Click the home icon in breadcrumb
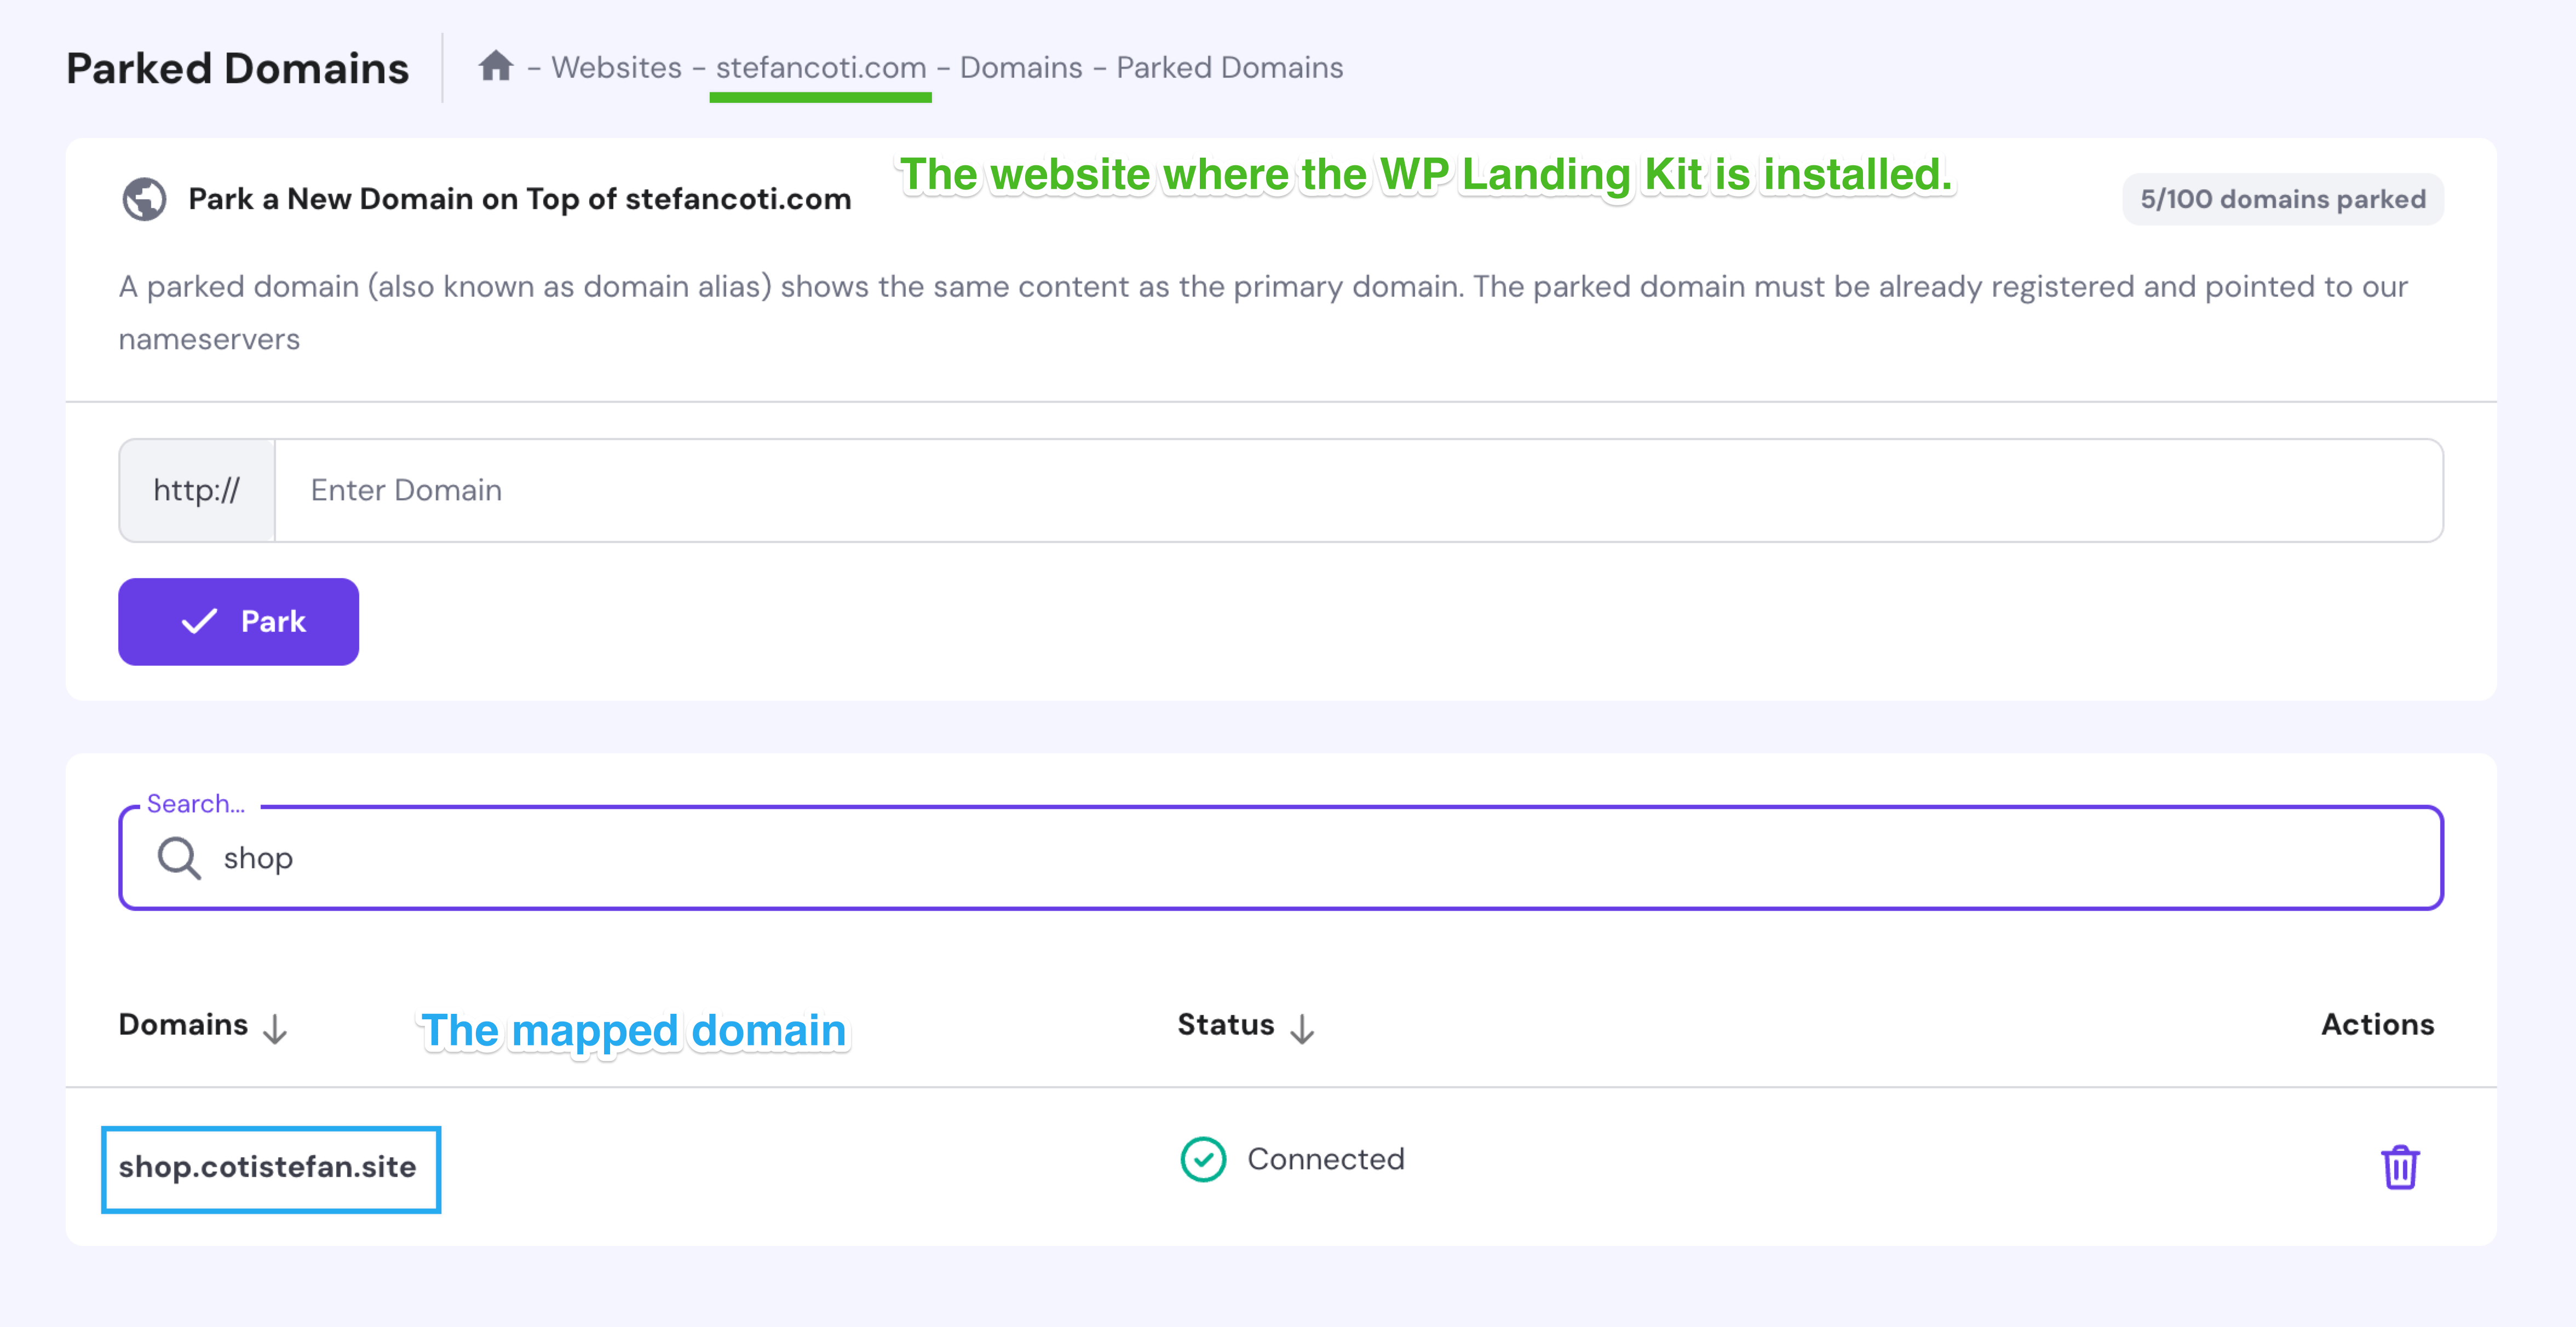 pos(497,66)
